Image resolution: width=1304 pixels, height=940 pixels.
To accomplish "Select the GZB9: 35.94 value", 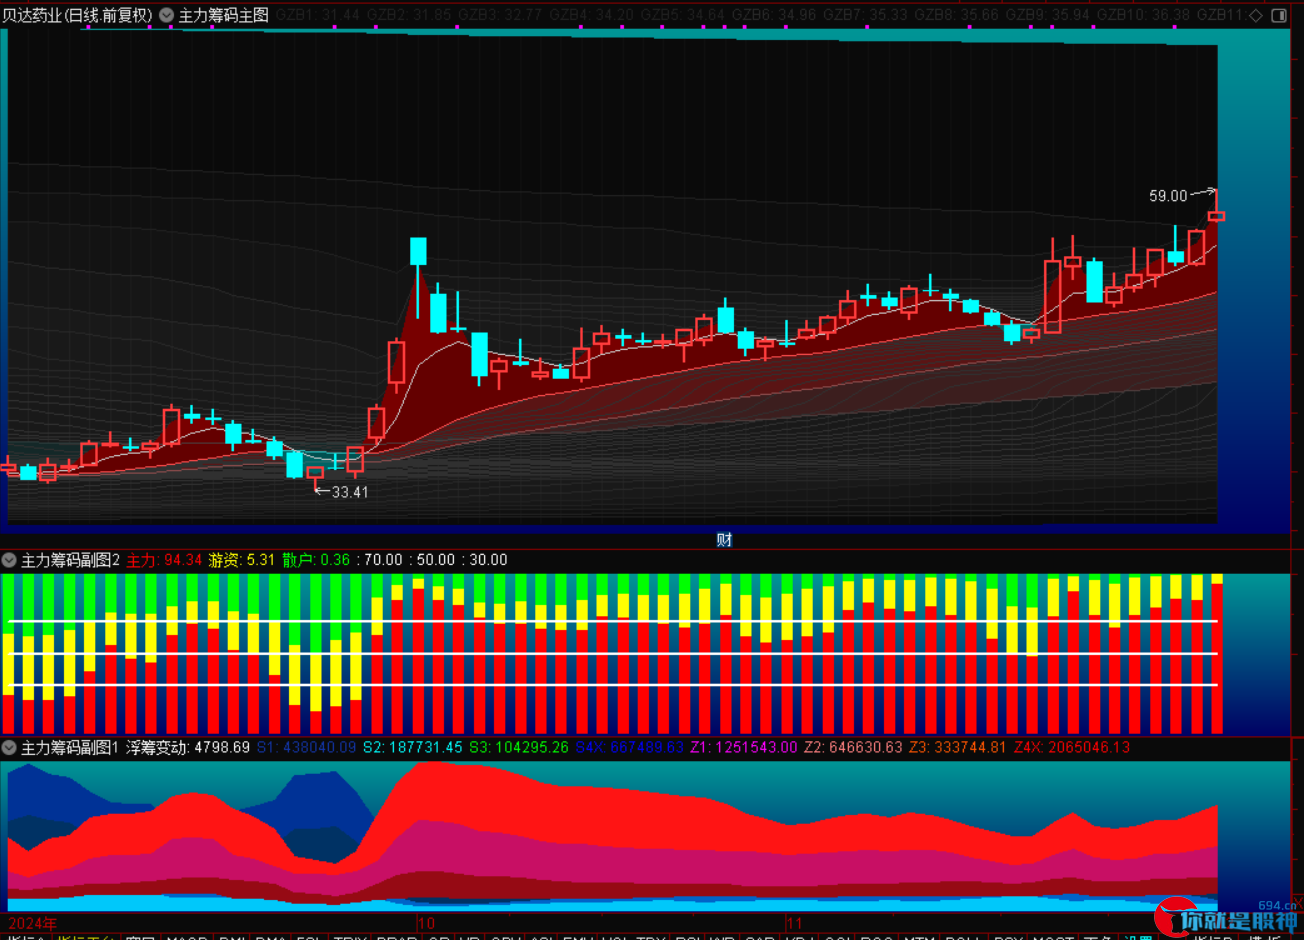I will point(1049,15).
